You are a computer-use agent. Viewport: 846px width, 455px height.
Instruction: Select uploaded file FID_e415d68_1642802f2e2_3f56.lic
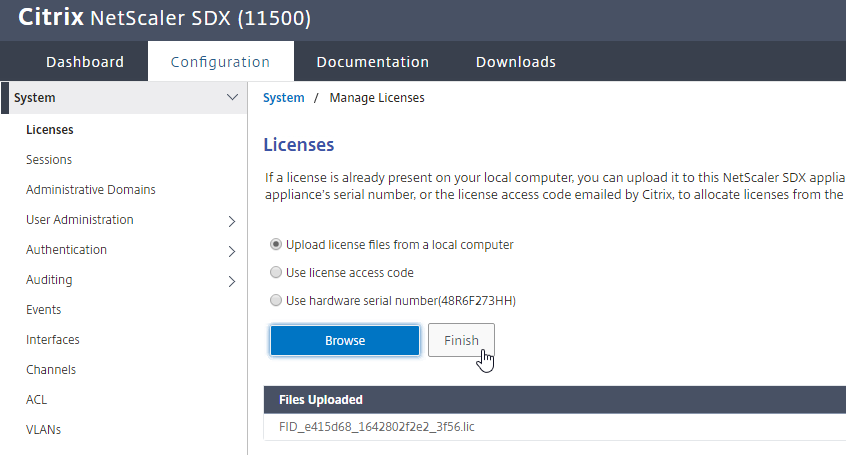click(377, 427)
